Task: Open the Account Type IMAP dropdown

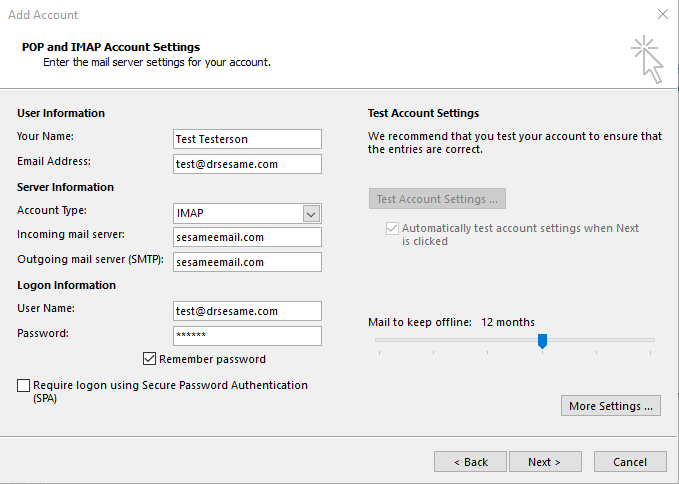Action: coord(311,214)
